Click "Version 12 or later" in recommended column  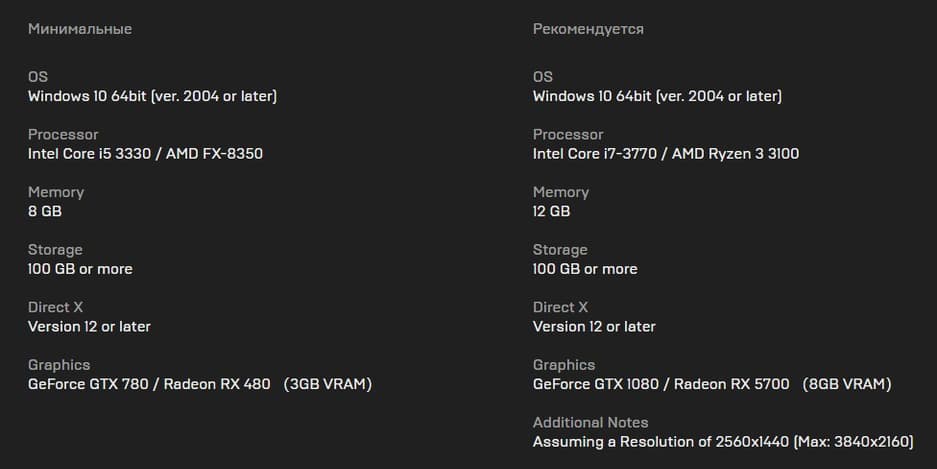click(594, 326)
